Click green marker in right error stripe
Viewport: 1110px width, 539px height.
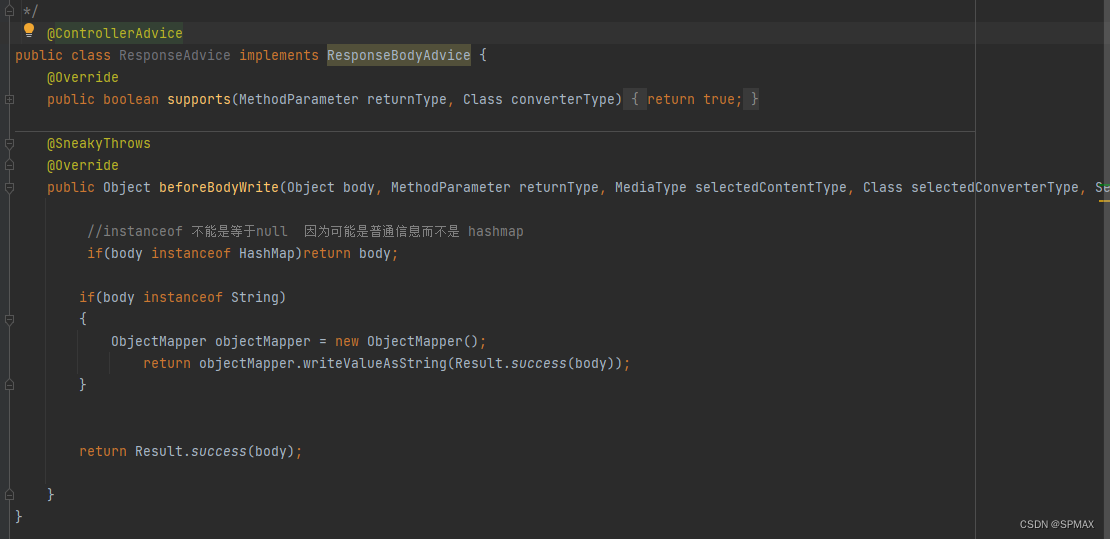pos(1104,185)
